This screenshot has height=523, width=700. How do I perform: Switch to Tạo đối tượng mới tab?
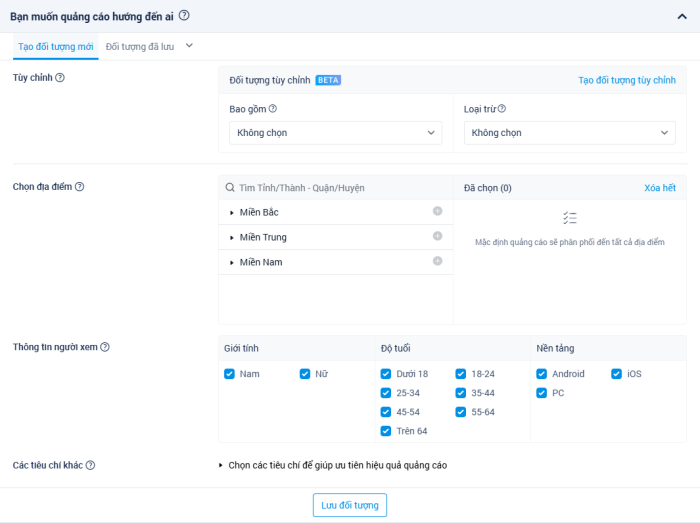[56, 46]
